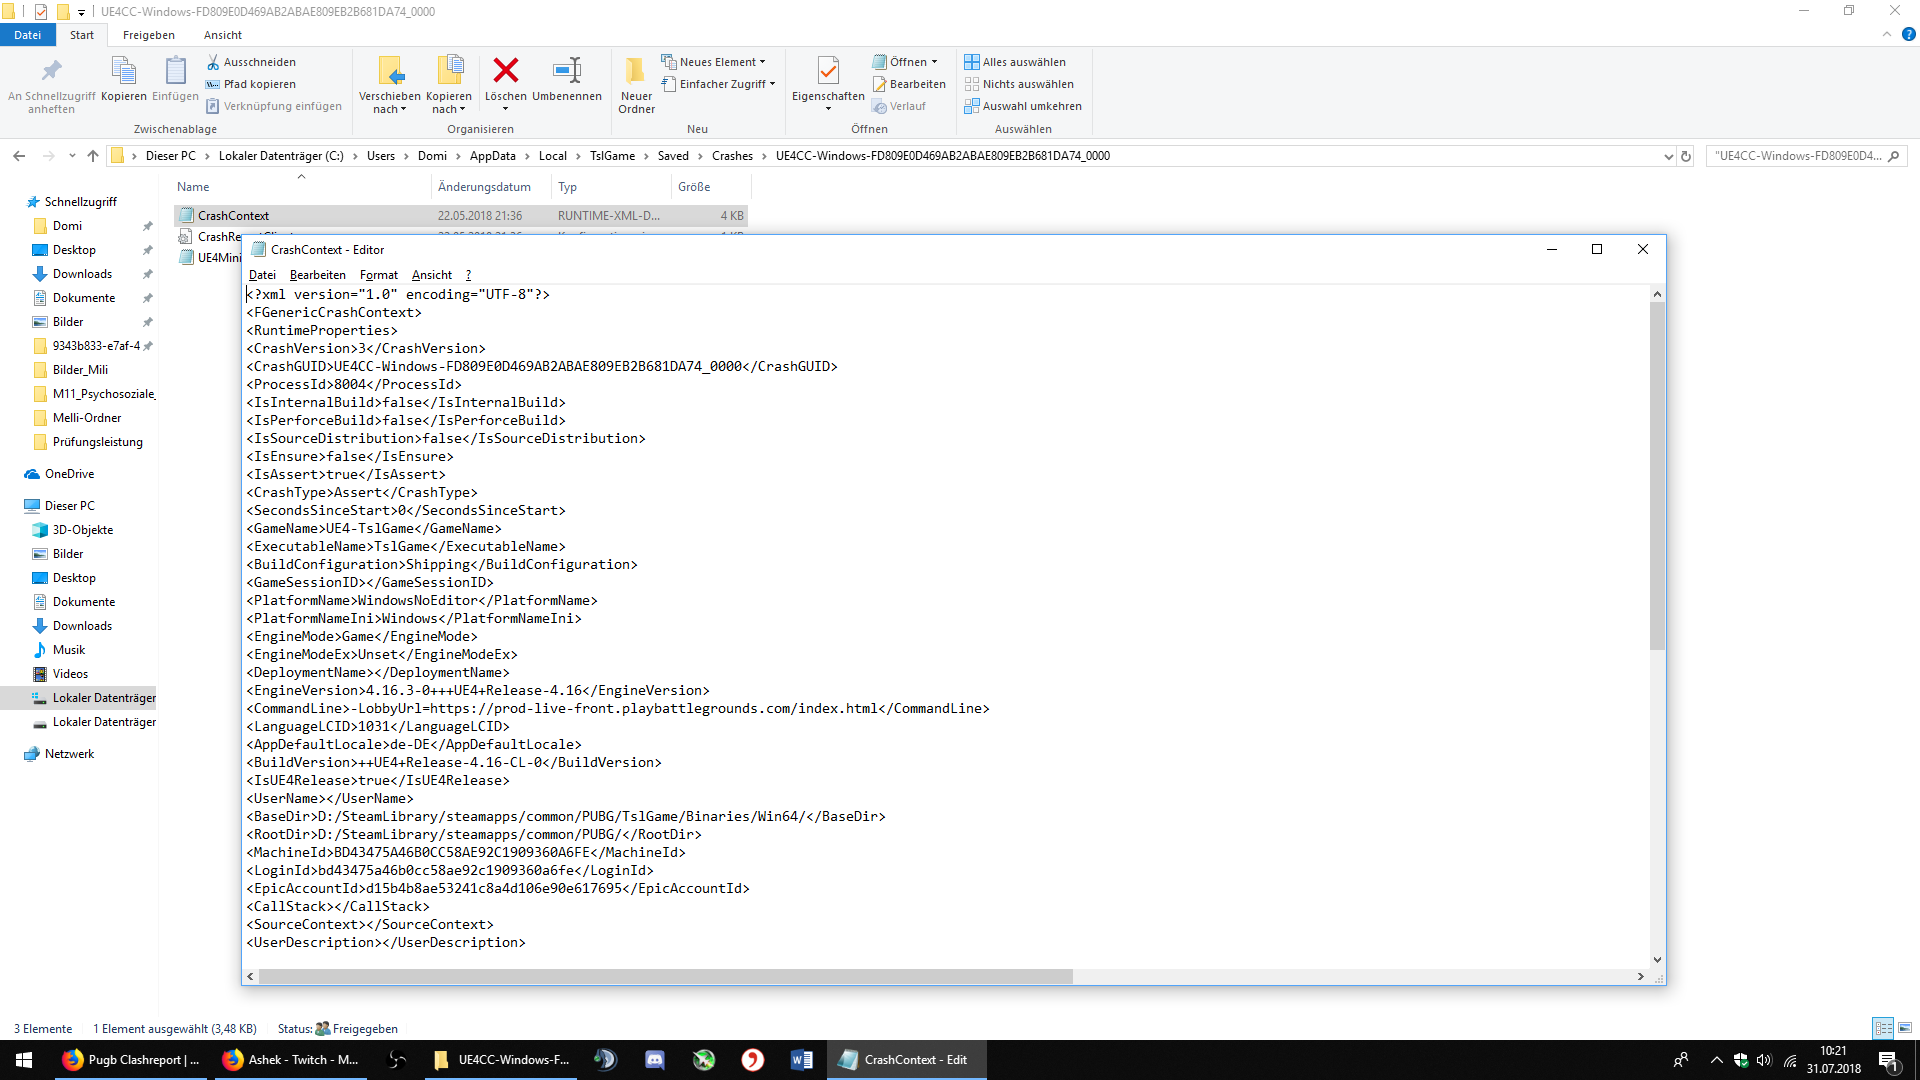Select OneDrive in the navigation pane
Image resolution: width=1920 pixels, height=1080 pixels.
point(69,474)
